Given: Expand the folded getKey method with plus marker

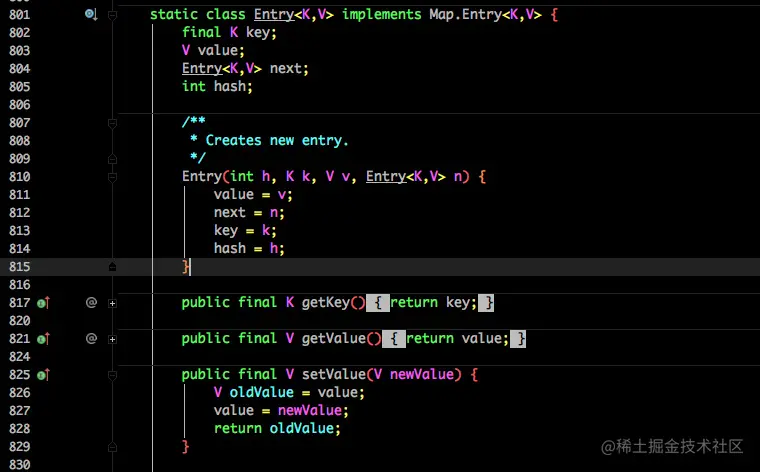Looking at the screenshot, I should pos(112,303).
